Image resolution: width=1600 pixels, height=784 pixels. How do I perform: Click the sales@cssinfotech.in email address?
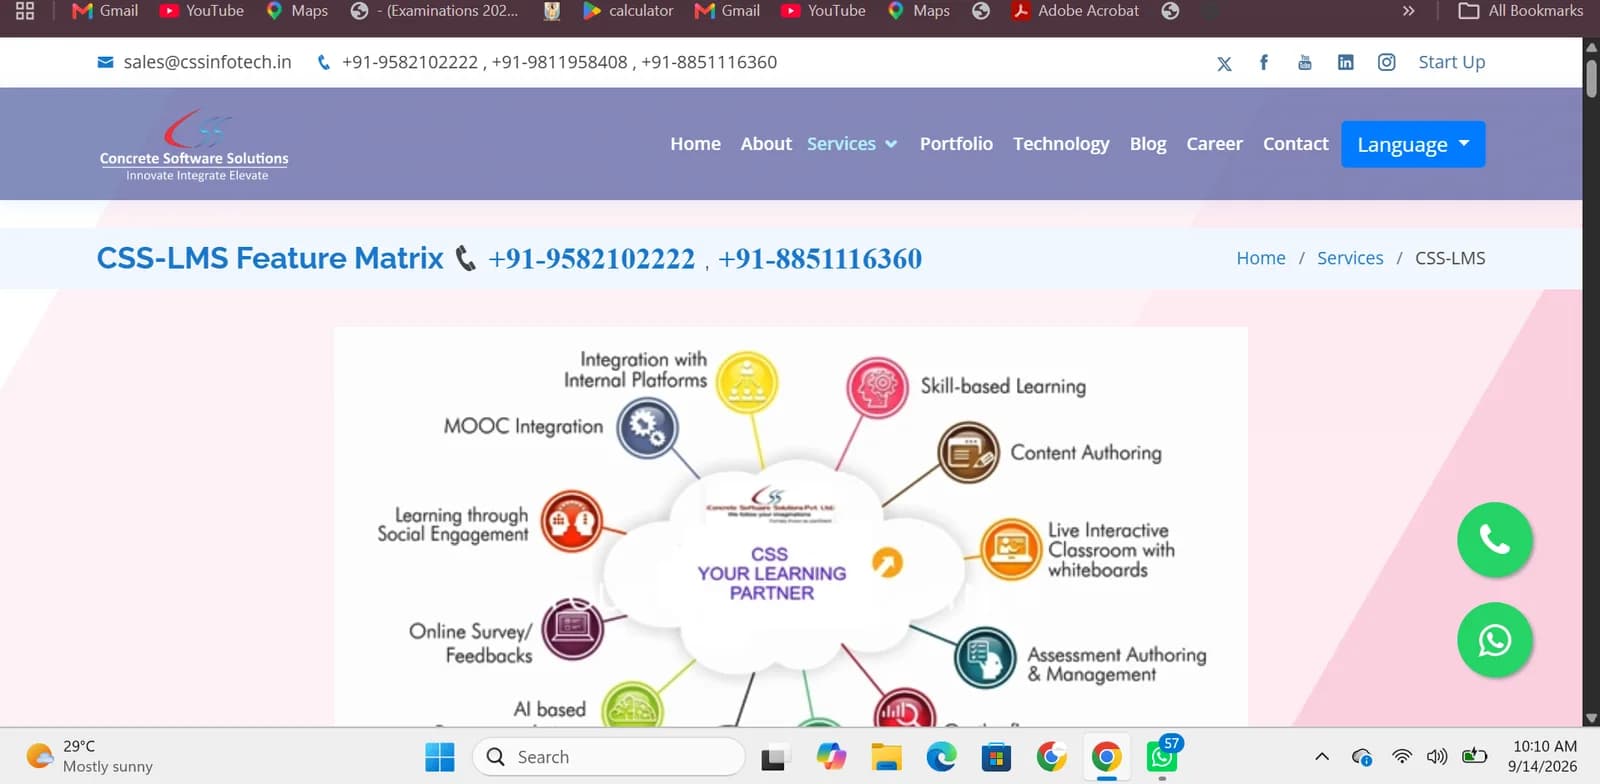208,62
